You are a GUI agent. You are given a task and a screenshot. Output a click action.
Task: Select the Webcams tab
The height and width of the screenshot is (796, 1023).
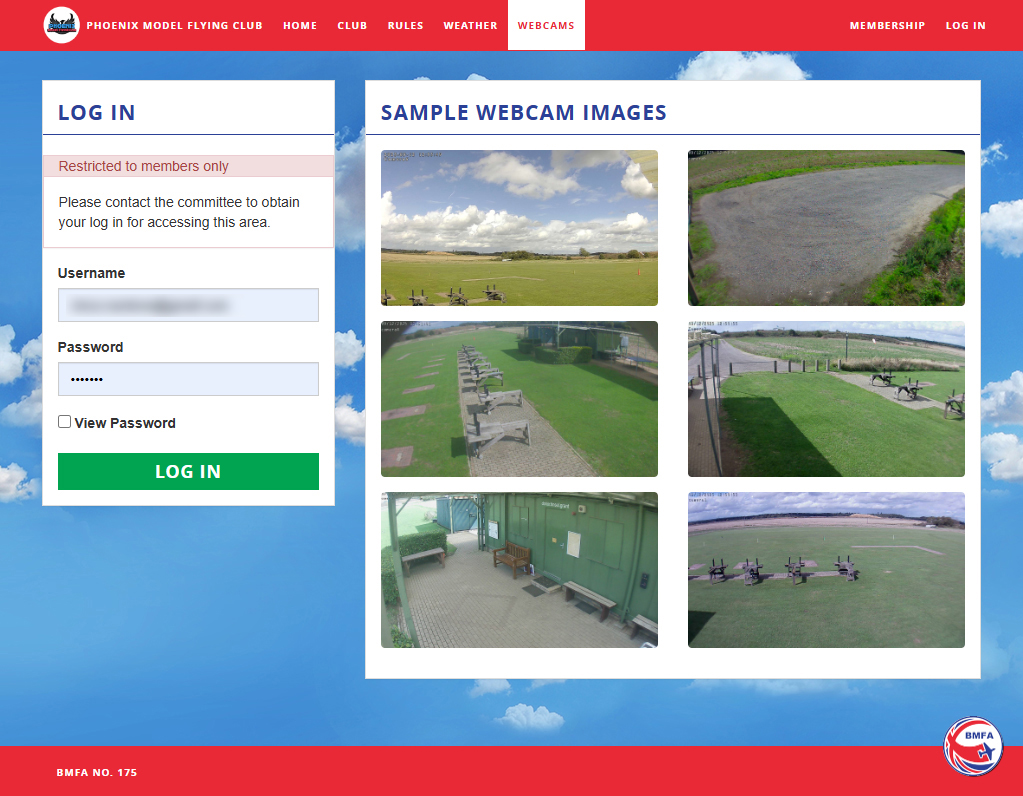pos(546,26)
